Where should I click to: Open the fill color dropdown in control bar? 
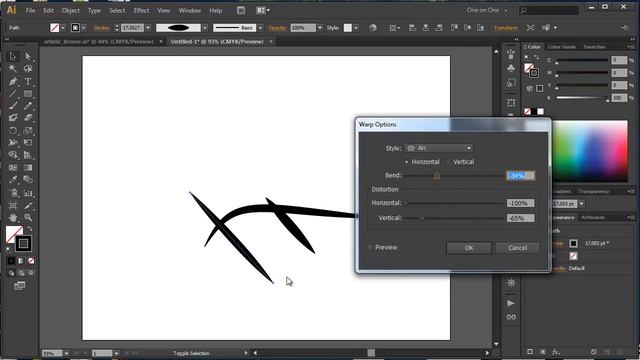point(63,28)
